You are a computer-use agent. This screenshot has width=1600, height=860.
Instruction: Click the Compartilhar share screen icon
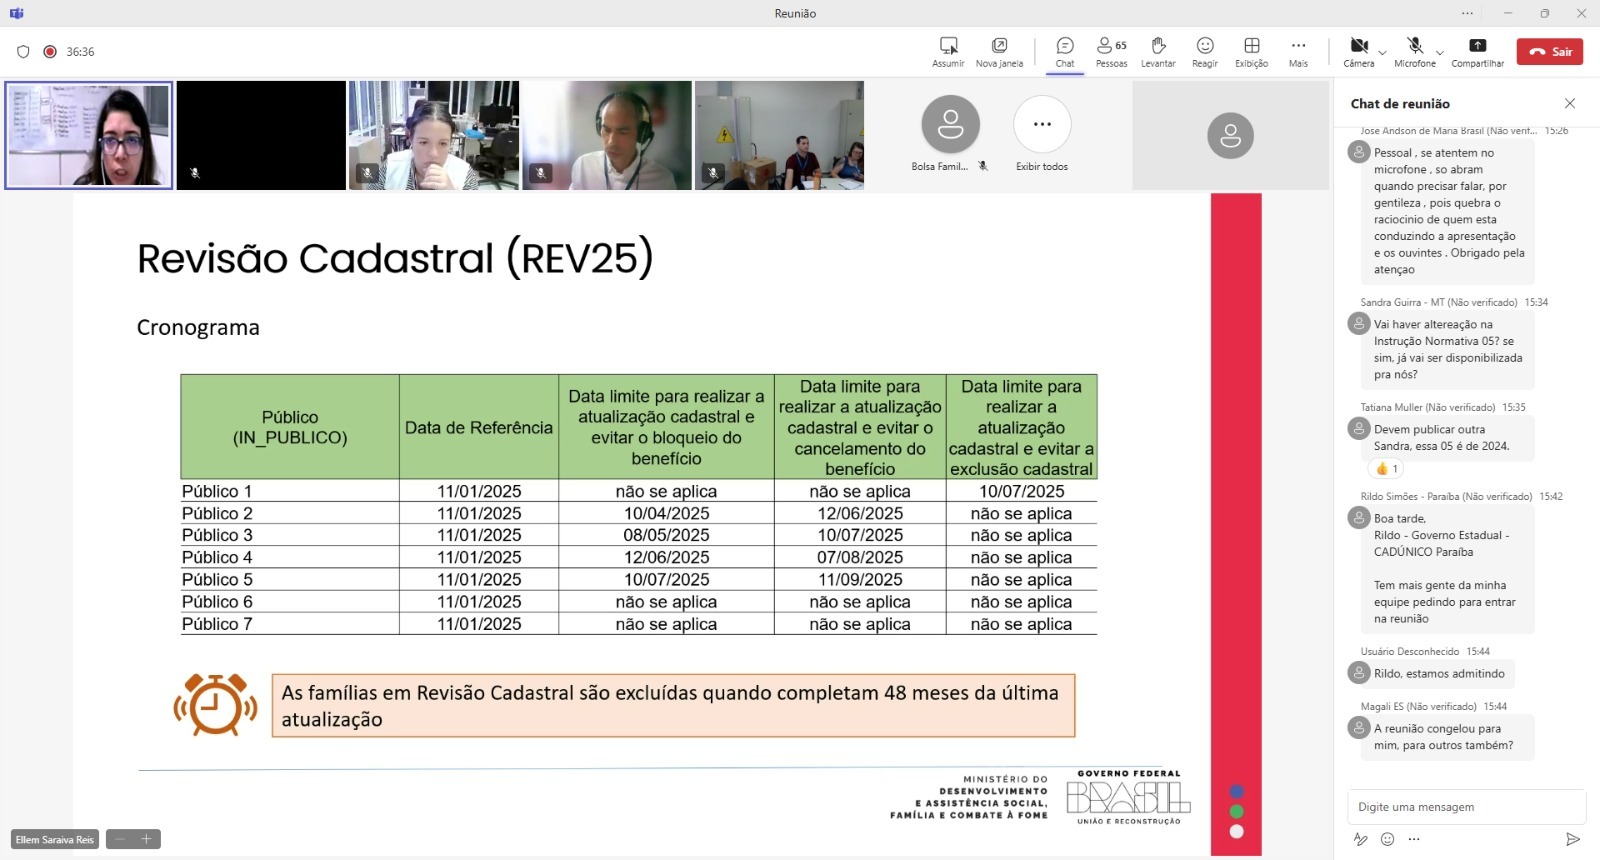pos(1477,46)
